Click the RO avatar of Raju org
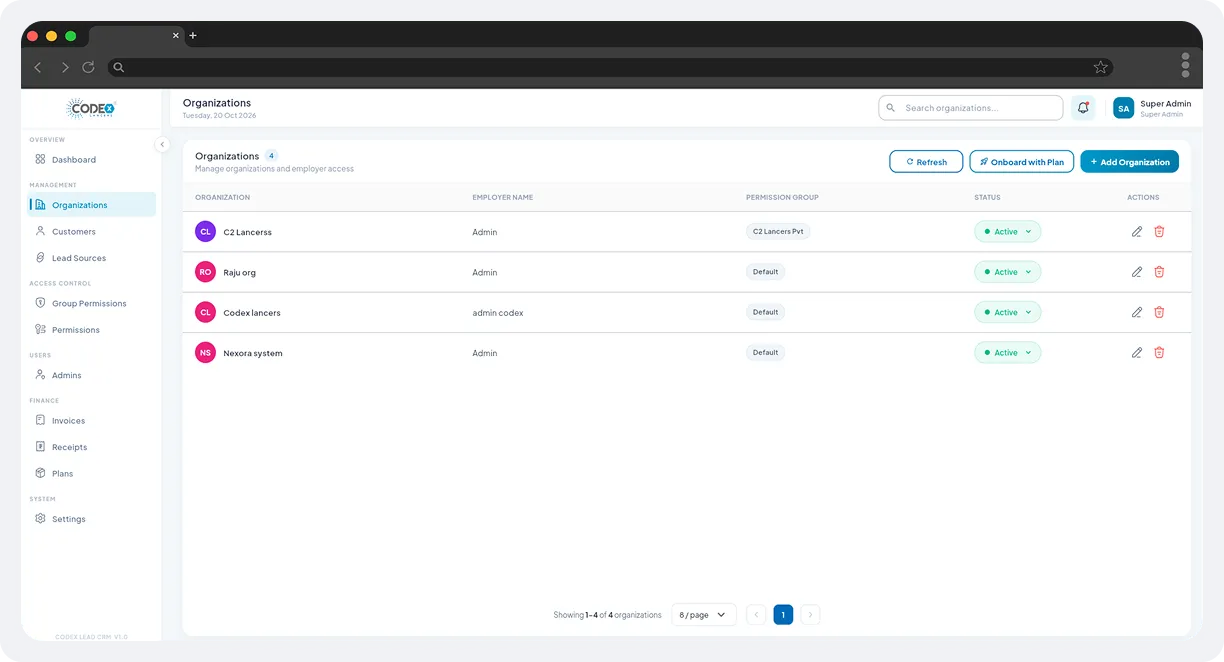 (205, 272)
